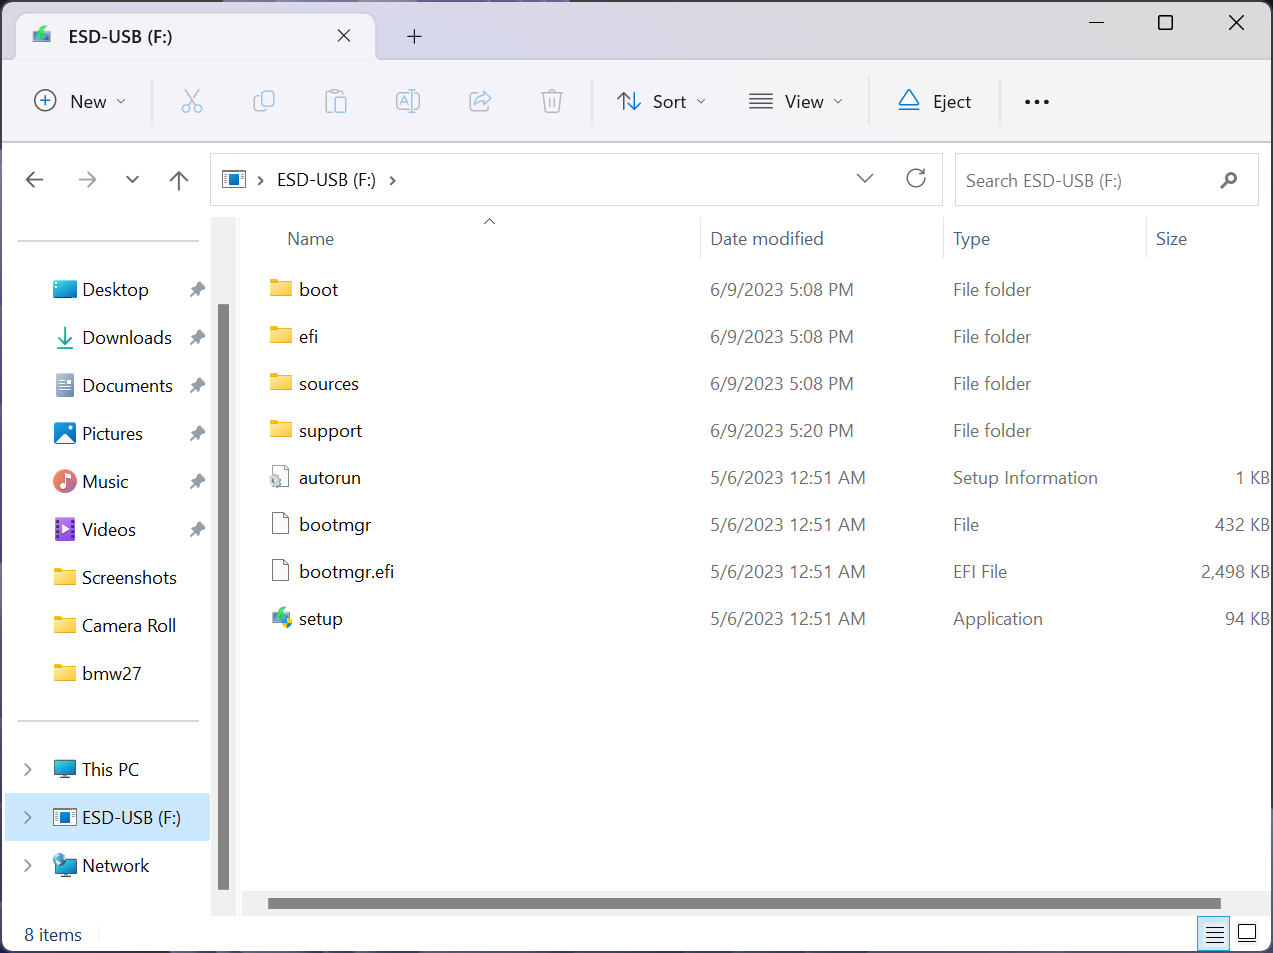Image resolution: width=1273 pixels, height=953 pixels.
Task: Sort by the Size column header
Action: coord(1171,239)
